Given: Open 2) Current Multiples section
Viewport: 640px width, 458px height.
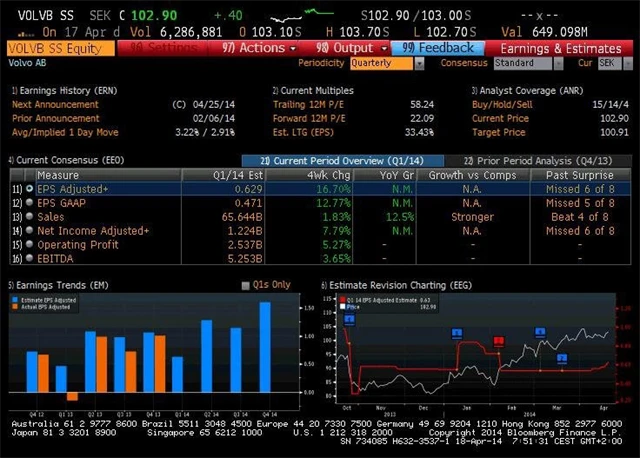Looking at the screenshot, I should point(313,91).
